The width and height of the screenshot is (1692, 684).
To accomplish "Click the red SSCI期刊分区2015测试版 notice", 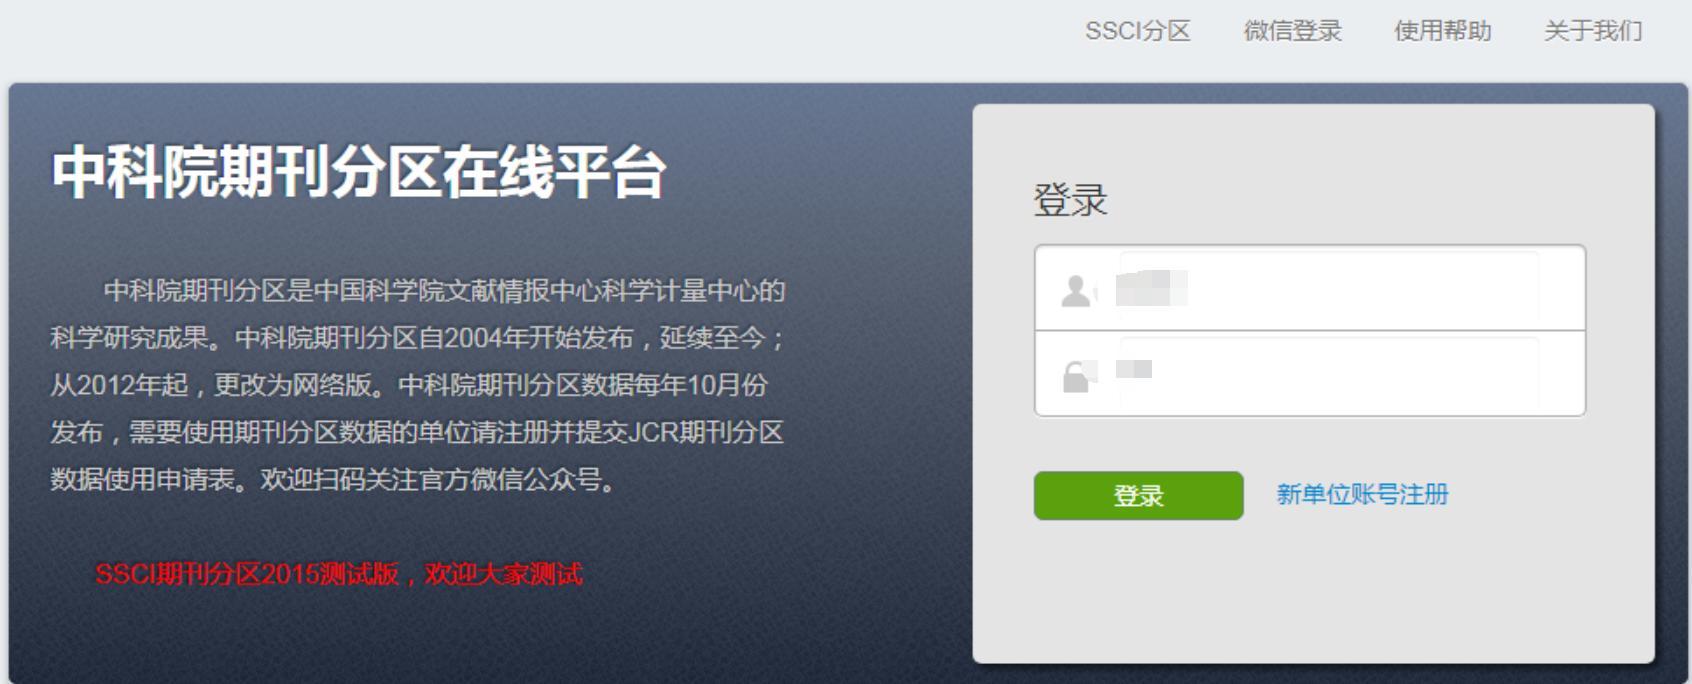I will tap(339, 574).
